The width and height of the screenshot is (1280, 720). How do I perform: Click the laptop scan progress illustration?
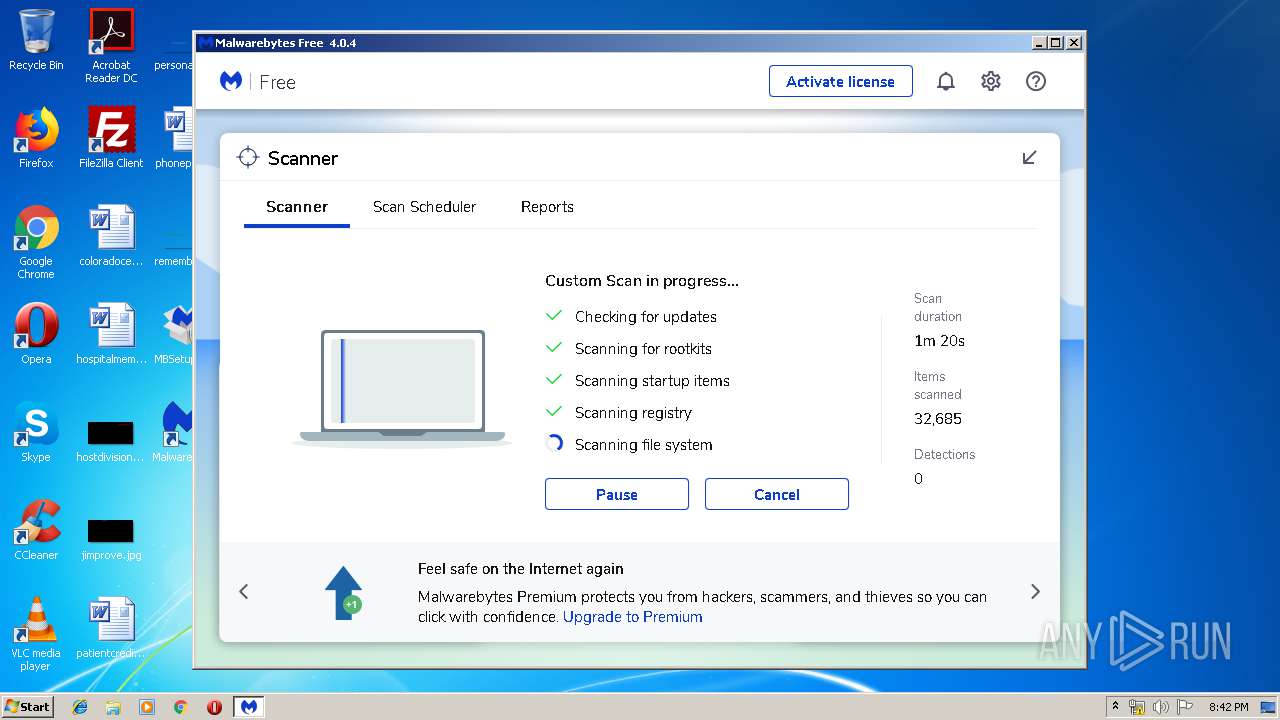pos(403,387)
